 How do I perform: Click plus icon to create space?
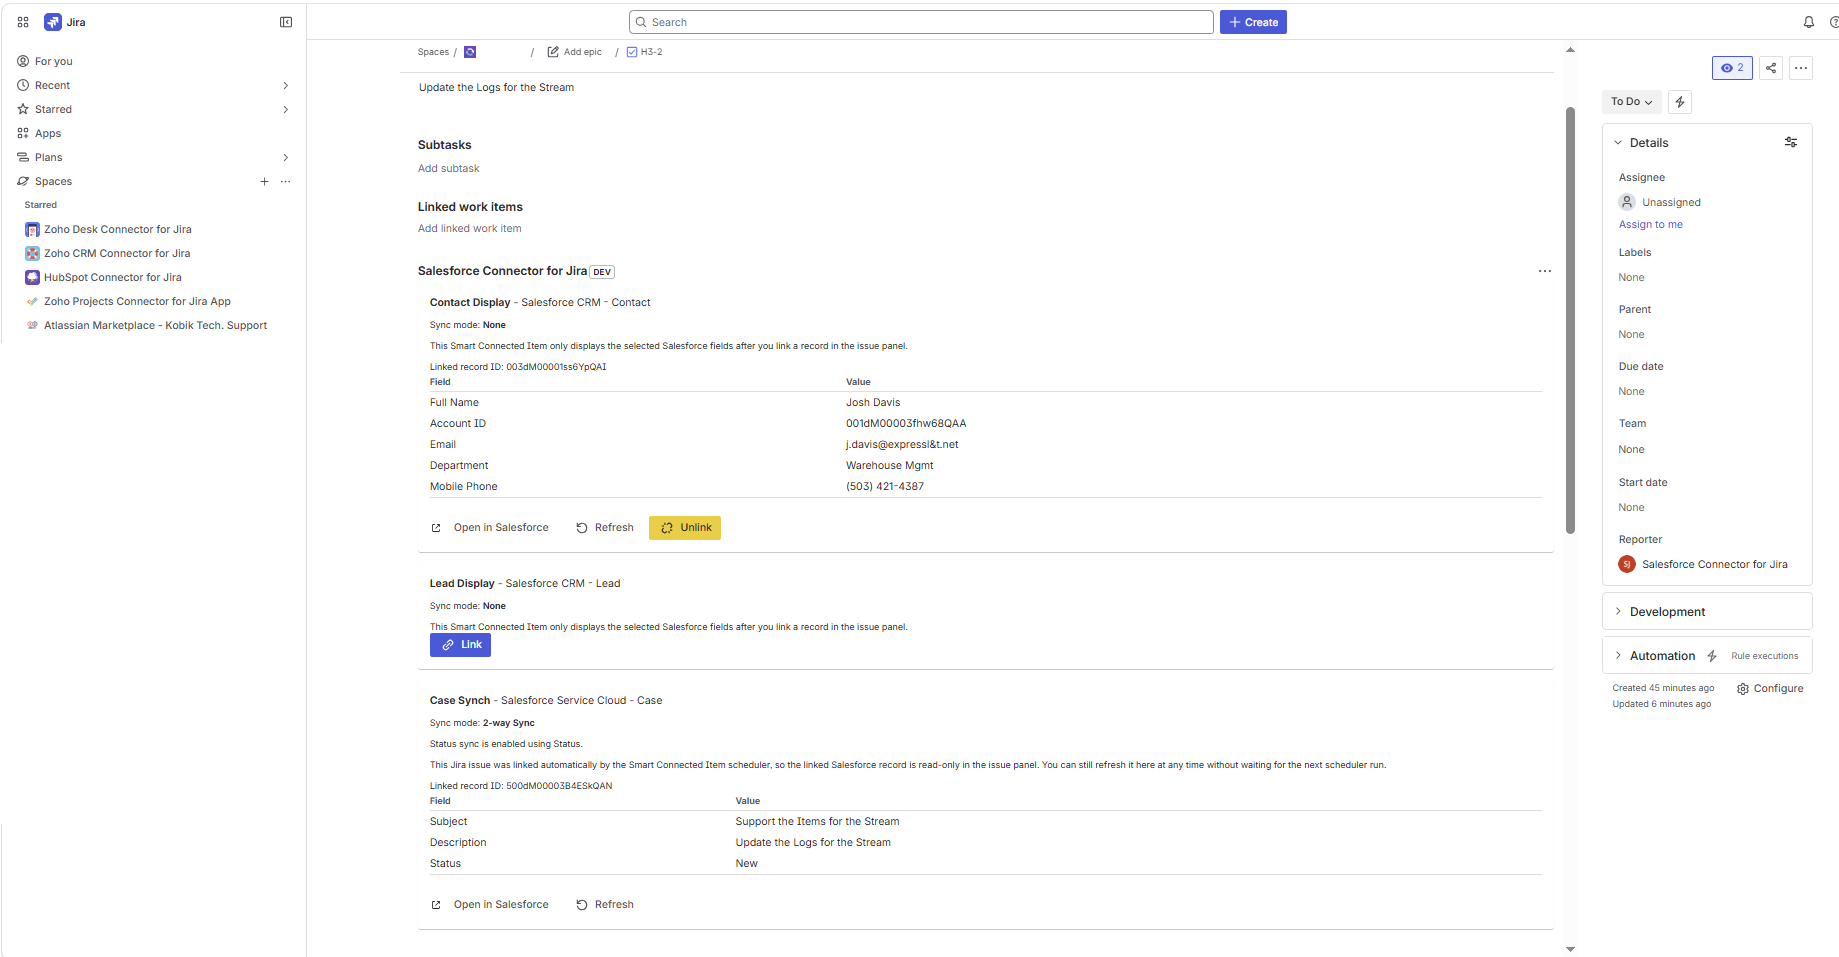tap(264, 182)
